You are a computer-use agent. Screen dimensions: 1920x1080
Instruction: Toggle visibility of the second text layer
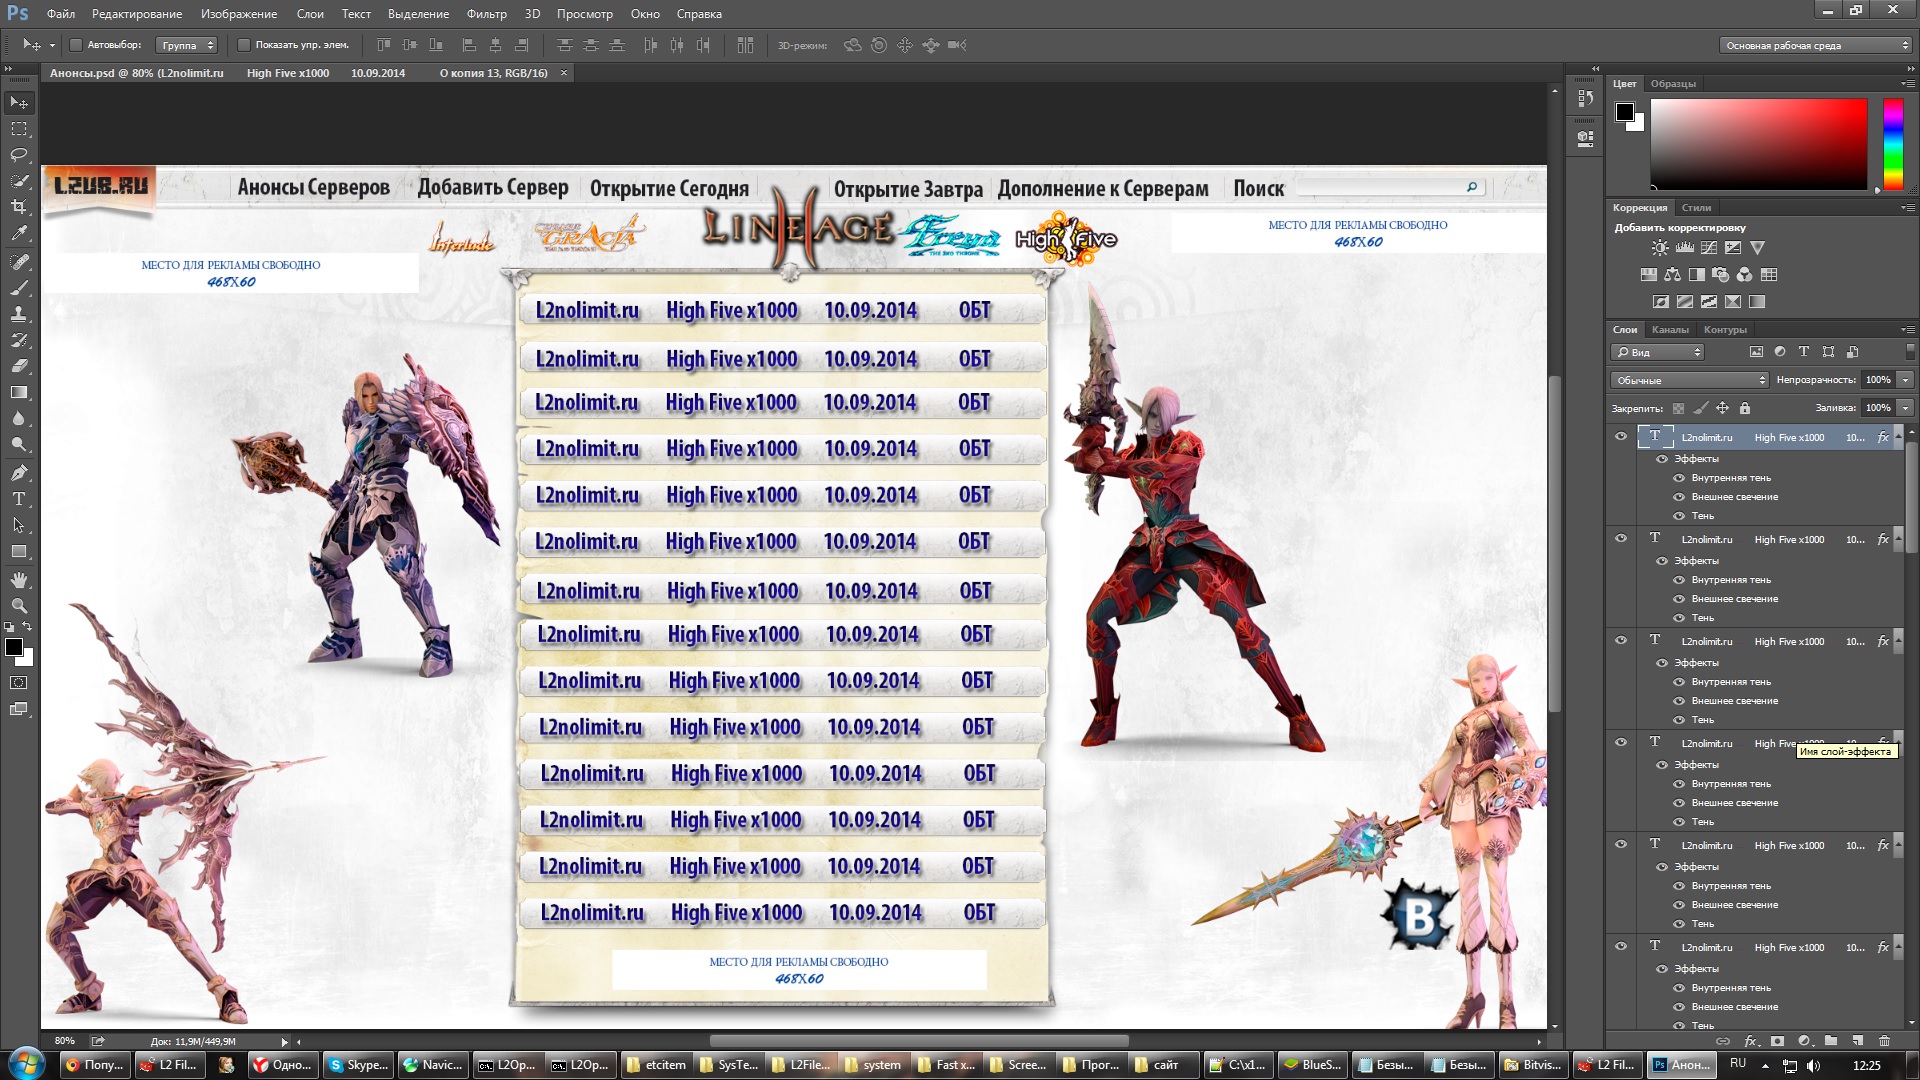point(1621,538)
